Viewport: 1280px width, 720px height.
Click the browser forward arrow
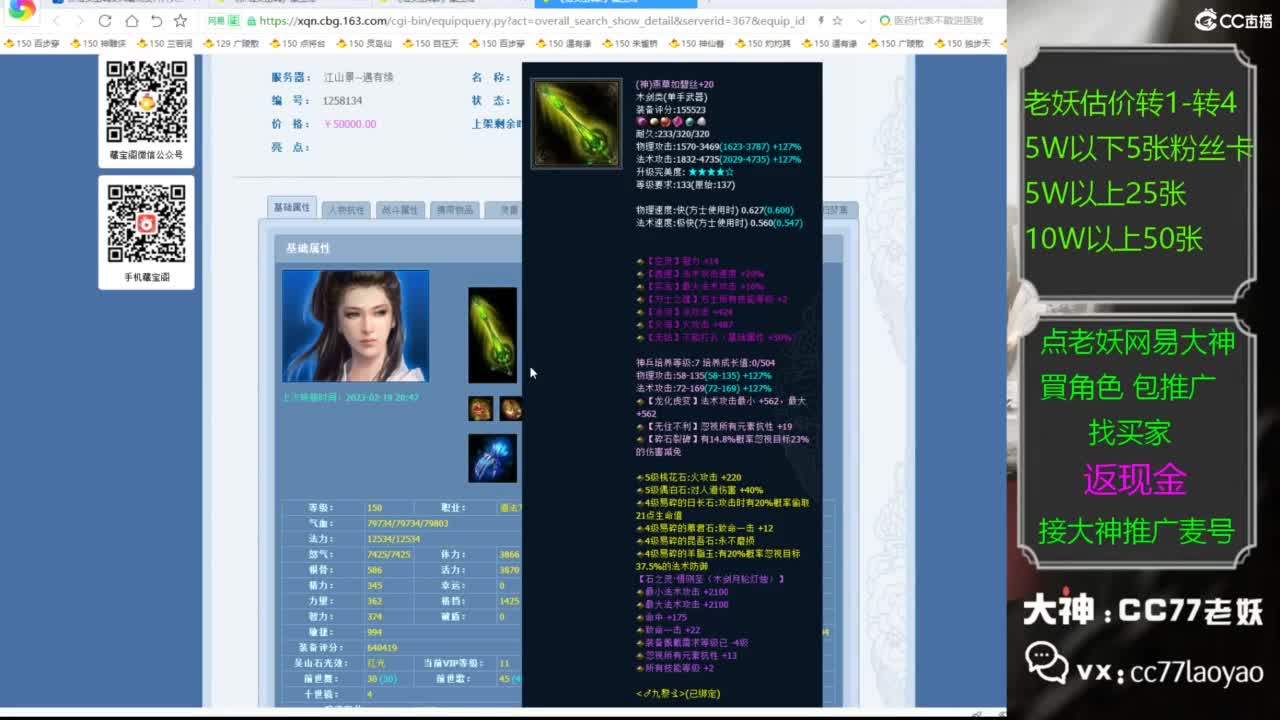[x=80, y=21]
